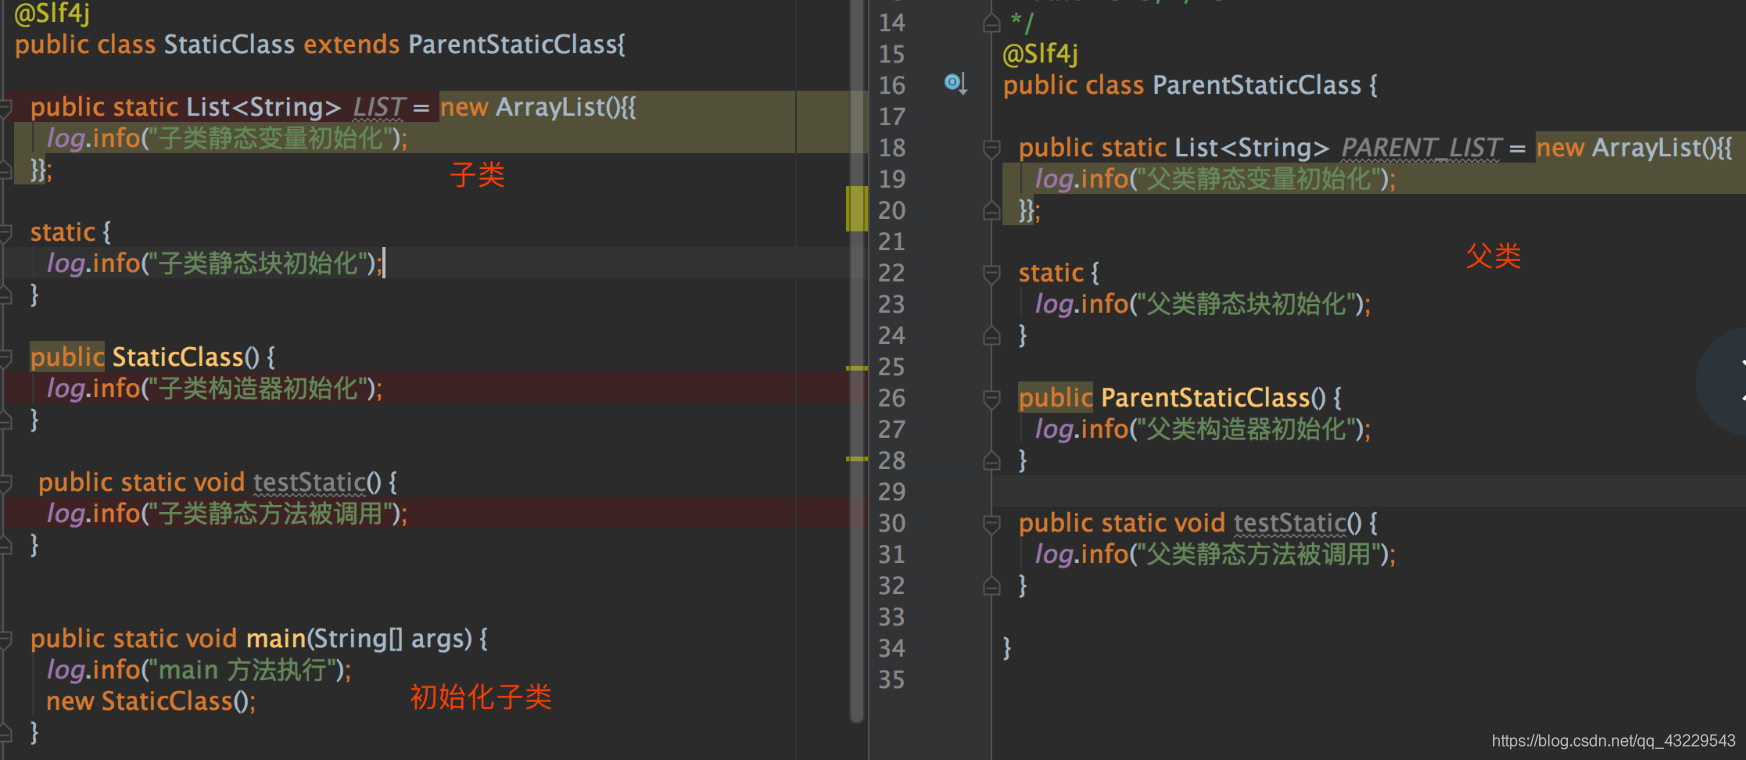This screenshot has width=1746, height=760.
Task: Collapse the parent testStatic method at line 30
Action: pyautogui.click(x=992, y=524)
